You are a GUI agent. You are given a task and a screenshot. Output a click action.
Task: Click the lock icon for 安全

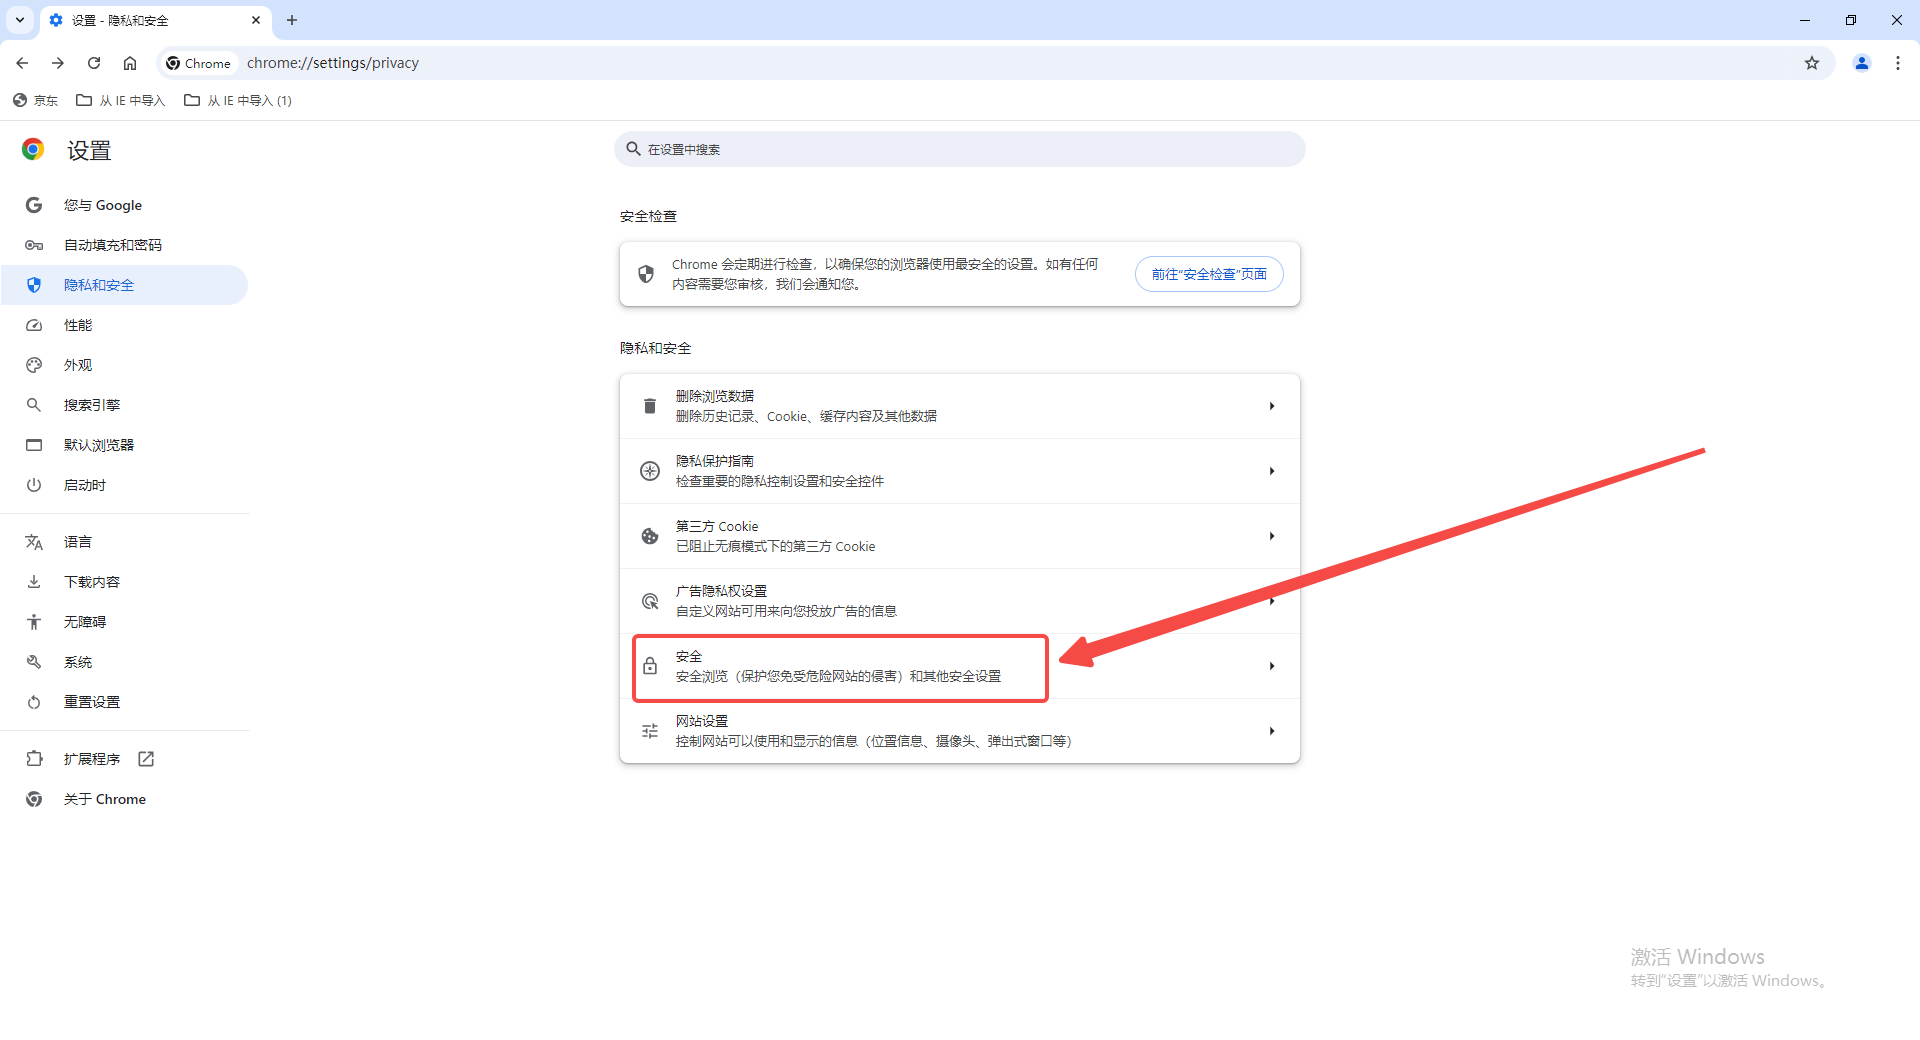click(x=650, y=666)
